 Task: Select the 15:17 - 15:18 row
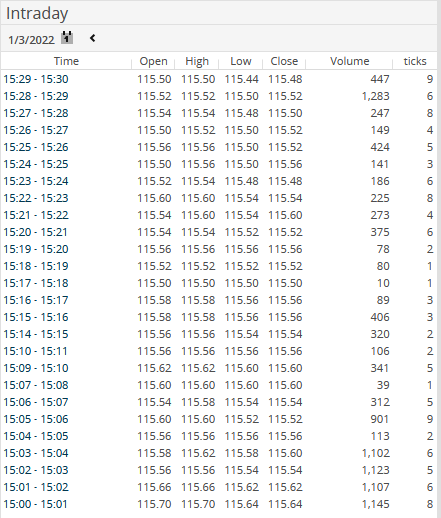coord(219,283)
